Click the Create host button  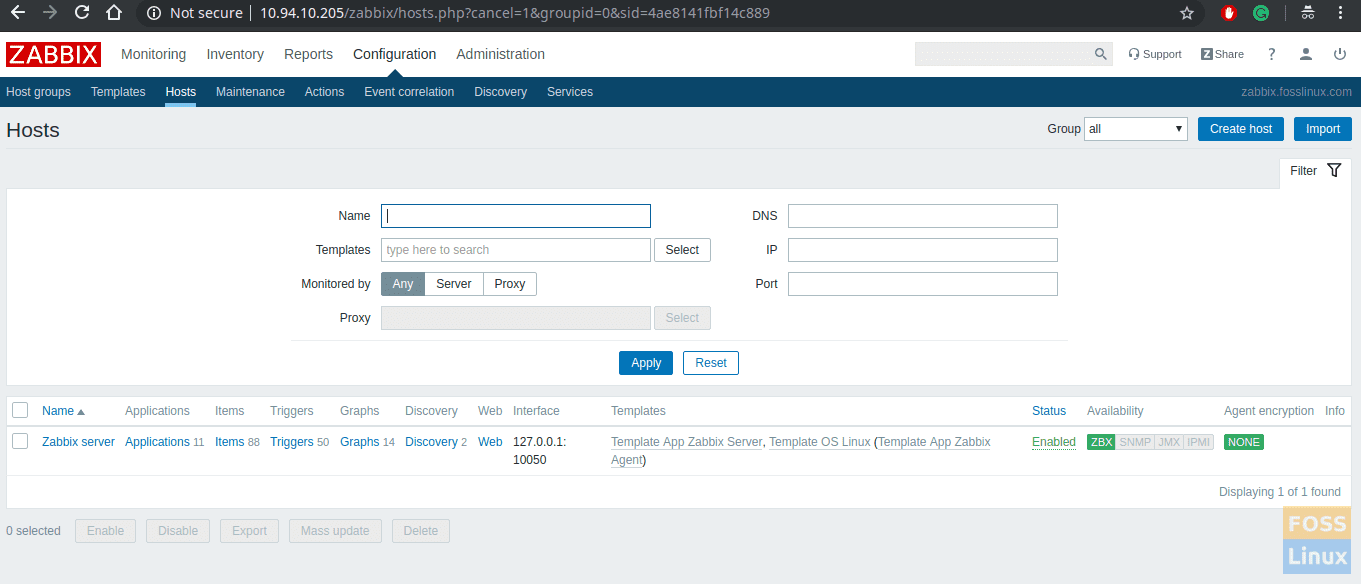[x=1241, y=129]
